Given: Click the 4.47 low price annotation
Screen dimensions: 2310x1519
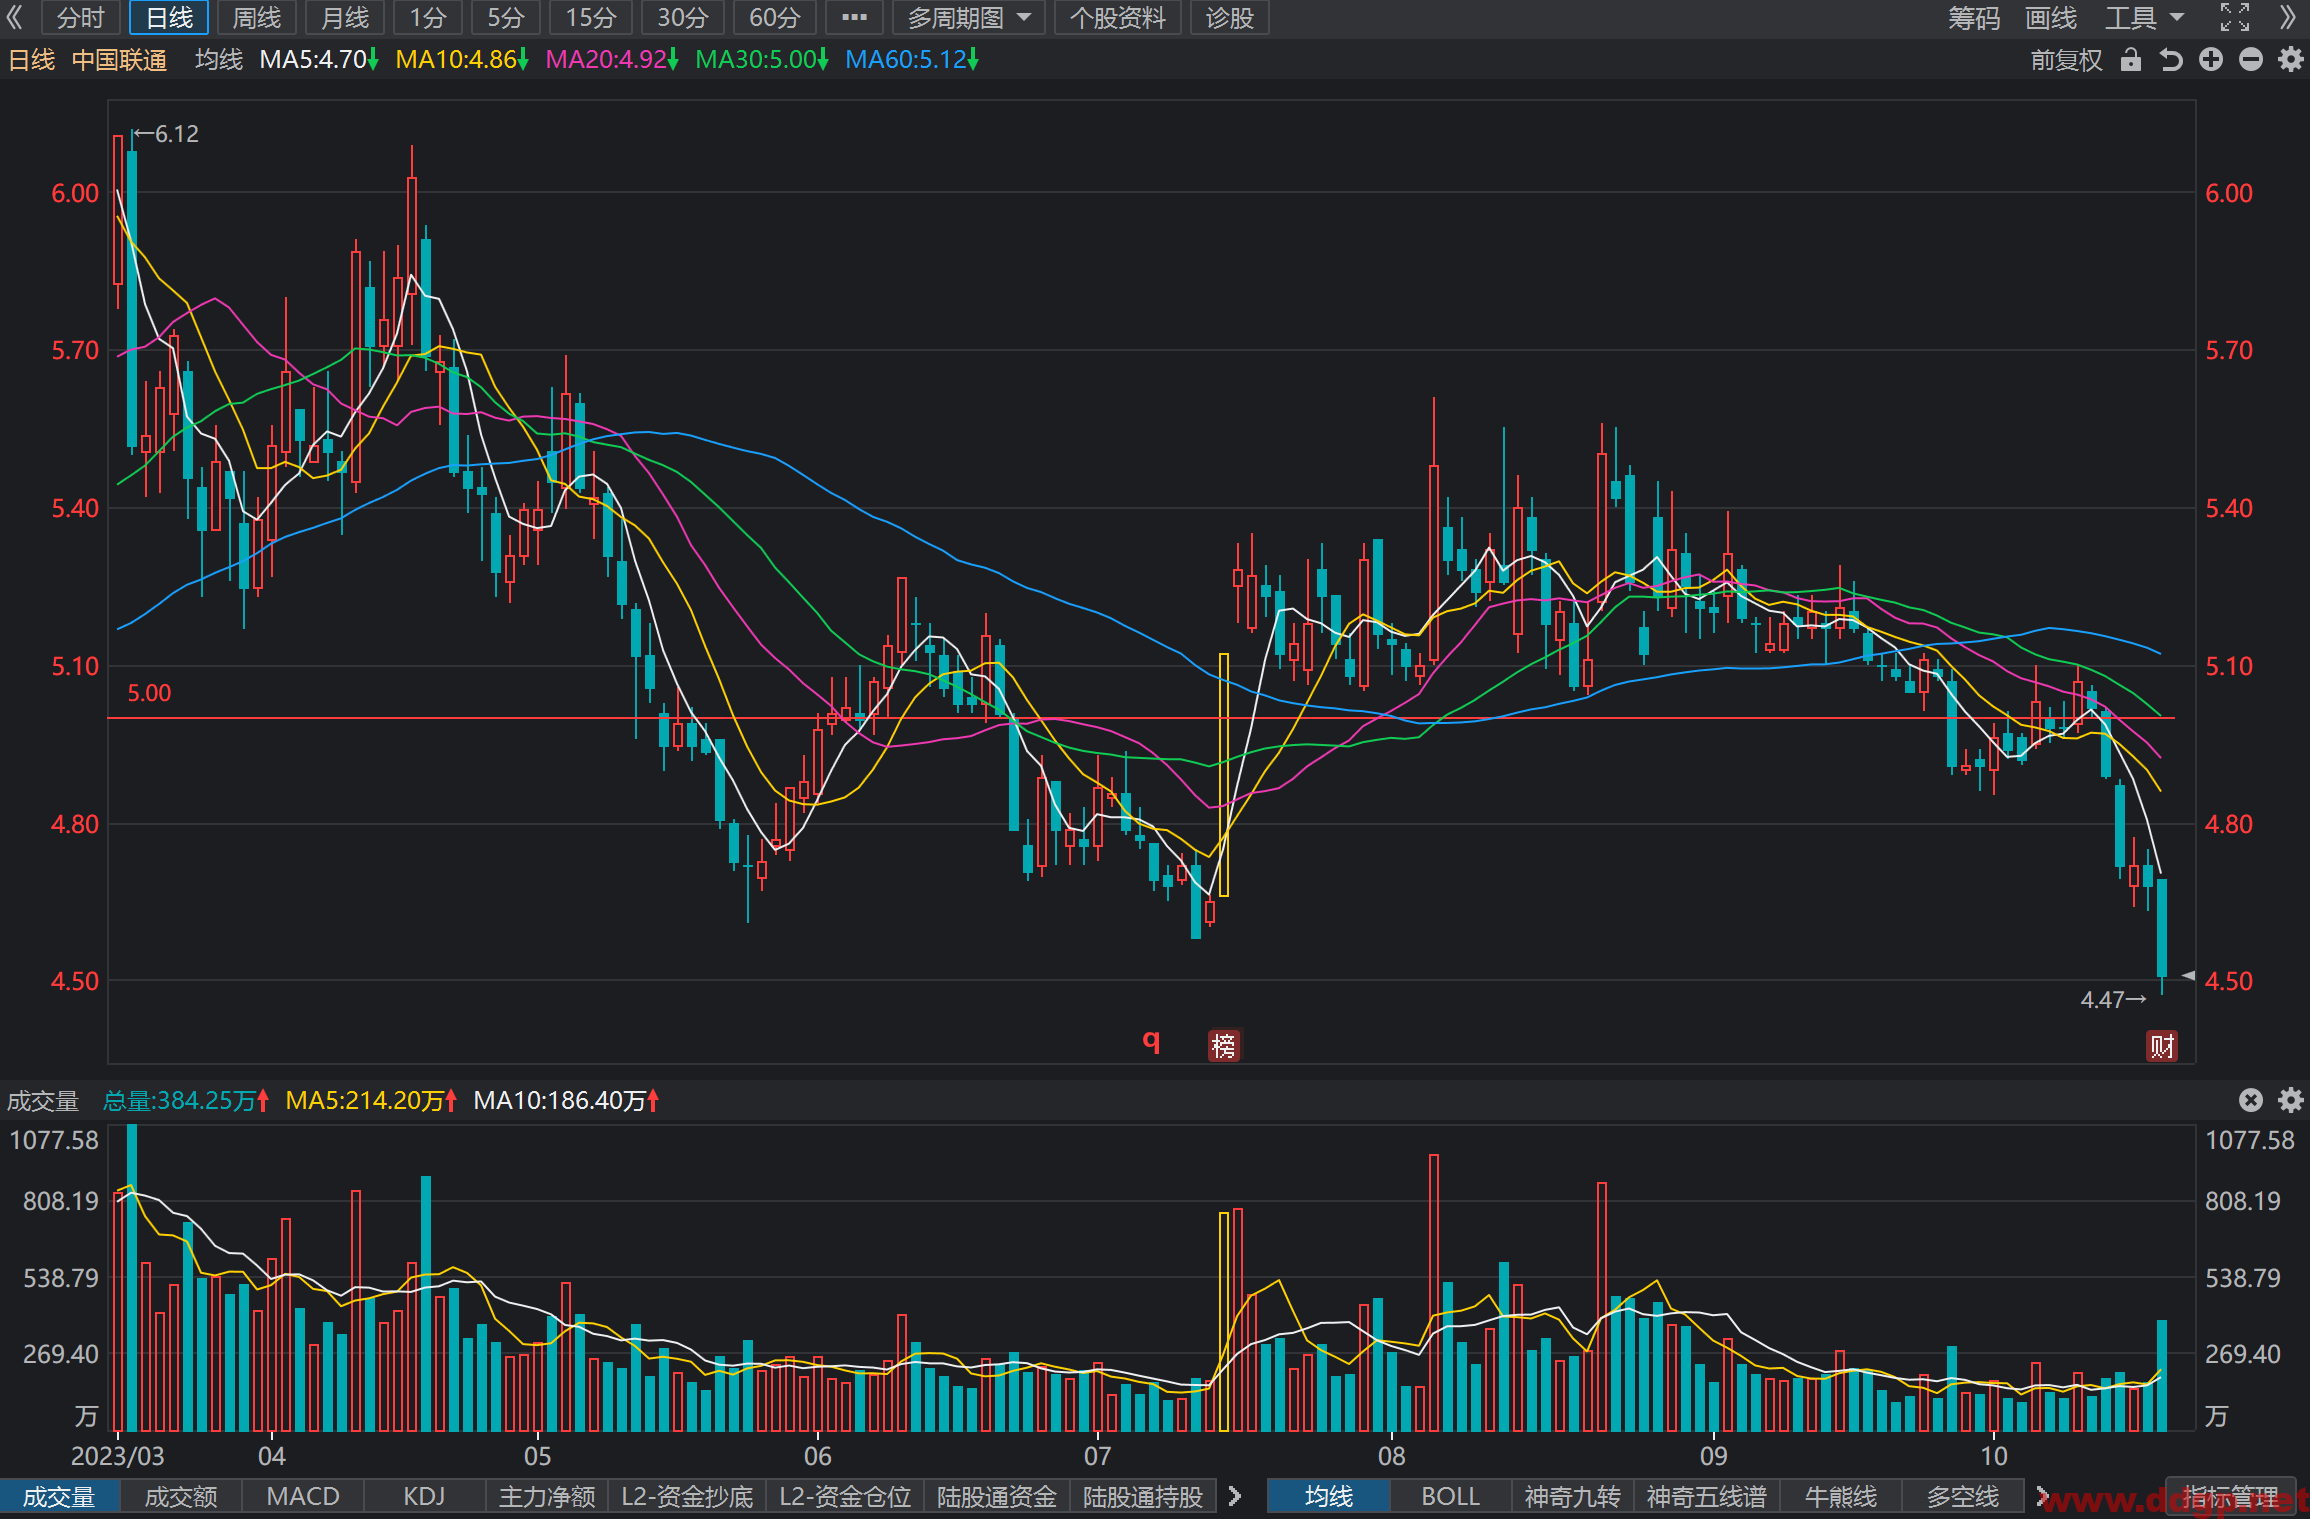Looking at the screenshot, I should coord(2113,1000).
